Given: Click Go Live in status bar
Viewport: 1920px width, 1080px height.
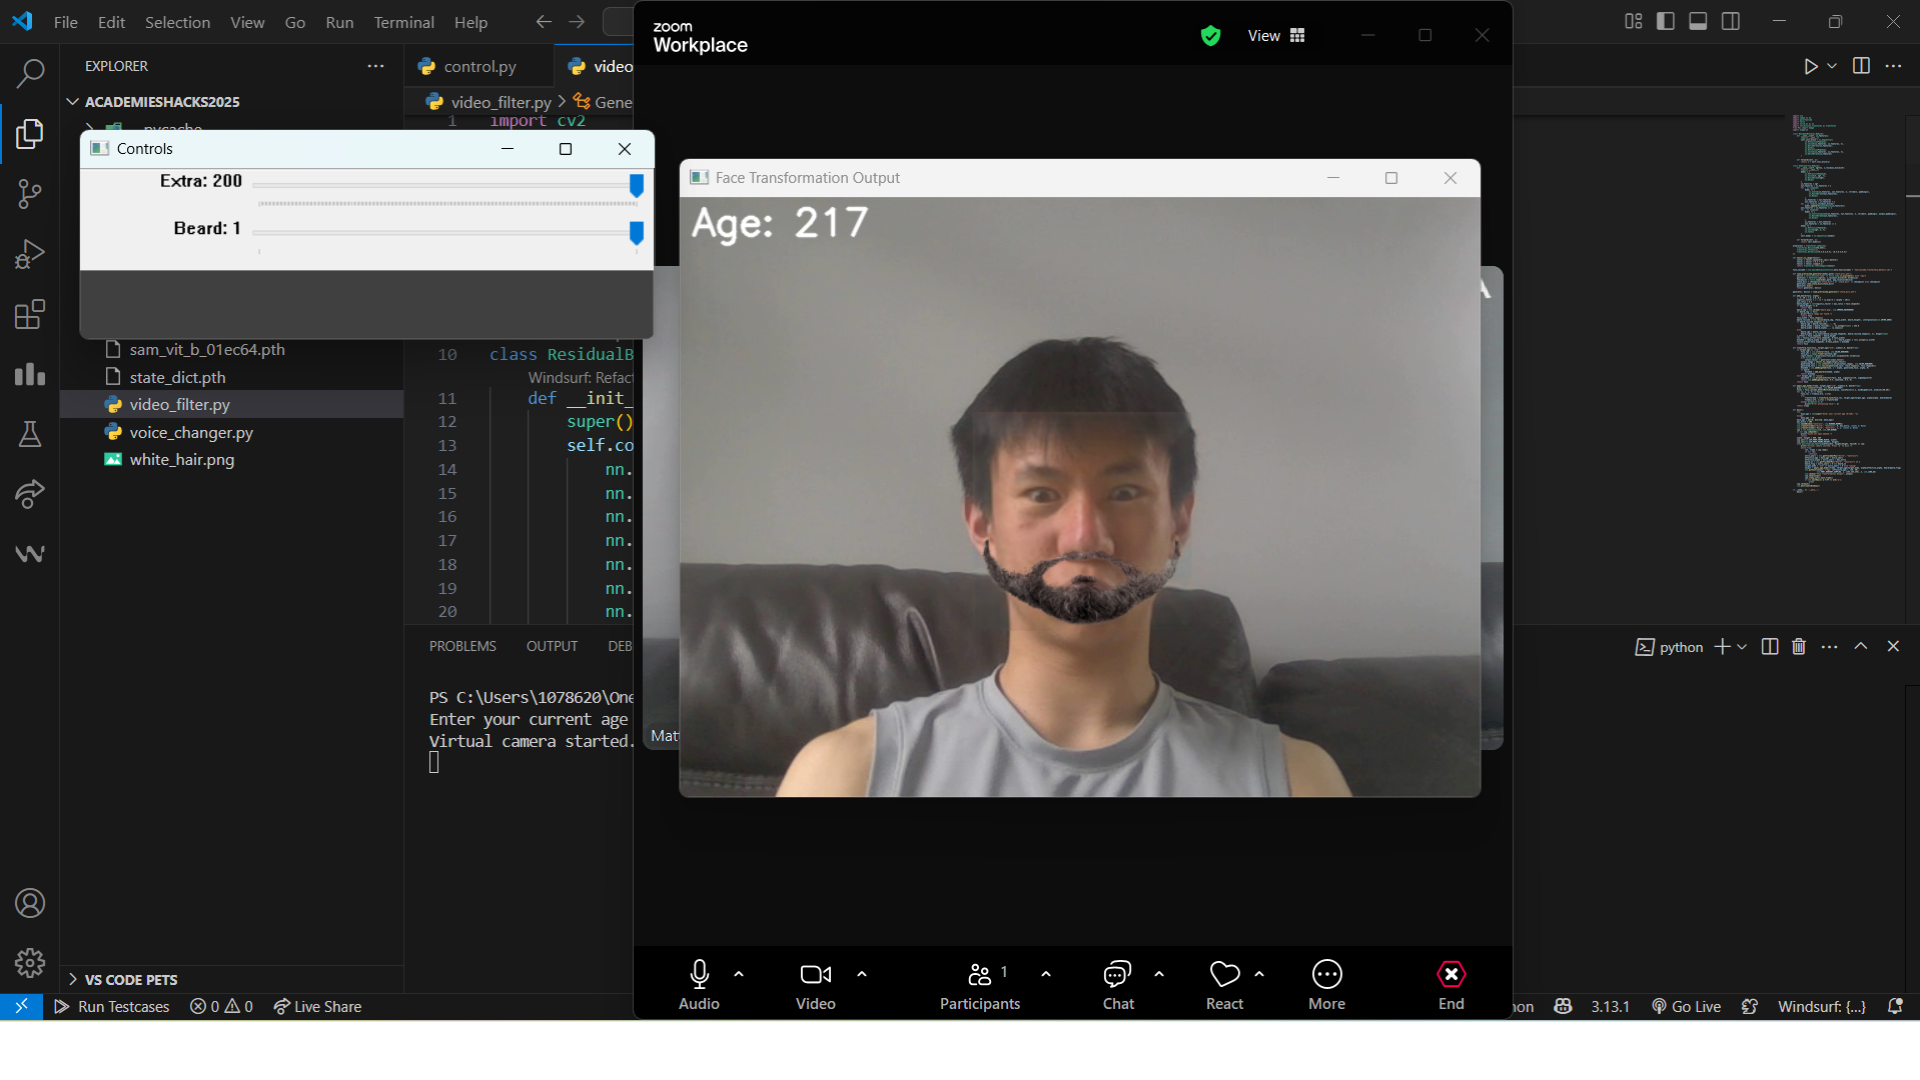Looking at the screenshot, I should pos(1686,1007).
